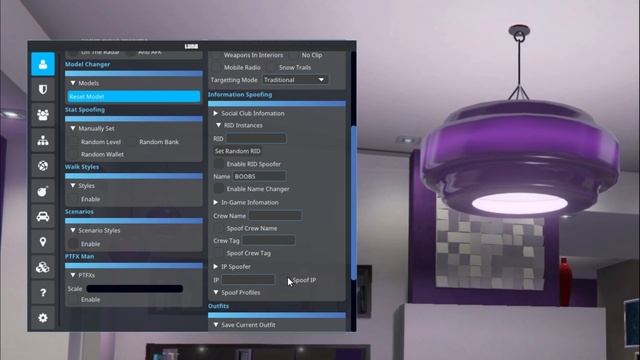Image resolution: width=640 pixels, height=360 pixels.
Task: Toggle Weapons In Interiors checkbox
Action: [216, 55]
